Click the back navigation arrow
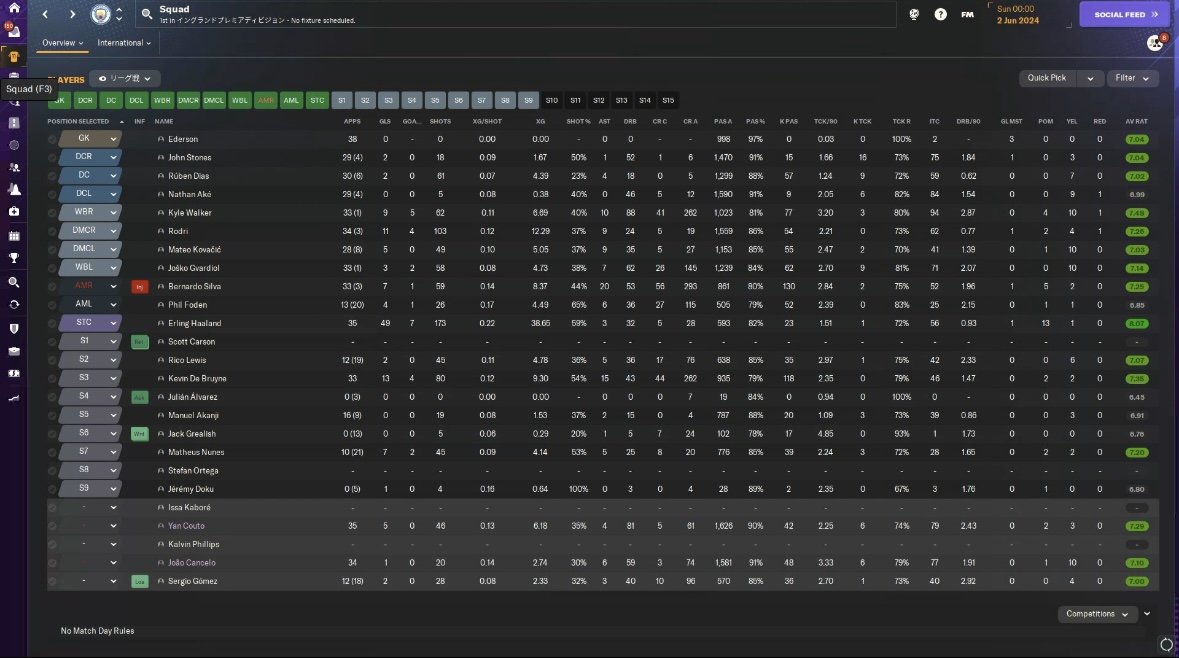 pos(45,14)
